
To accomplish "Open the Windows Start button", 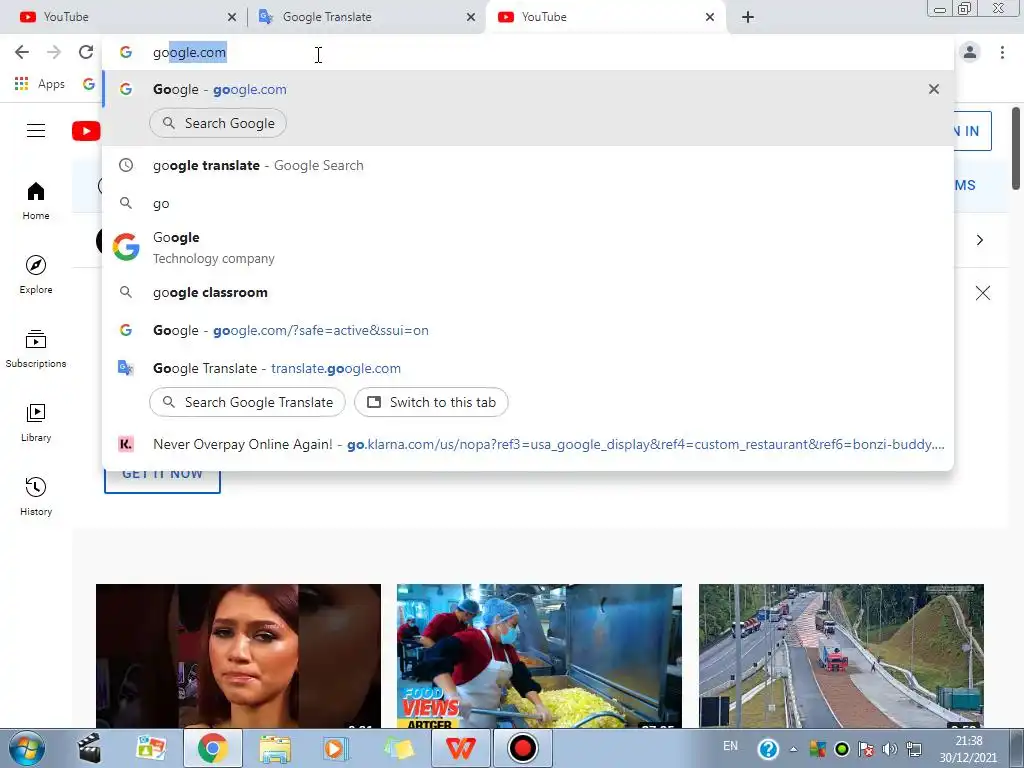I will pyautogui.click(x=27, y=748).
